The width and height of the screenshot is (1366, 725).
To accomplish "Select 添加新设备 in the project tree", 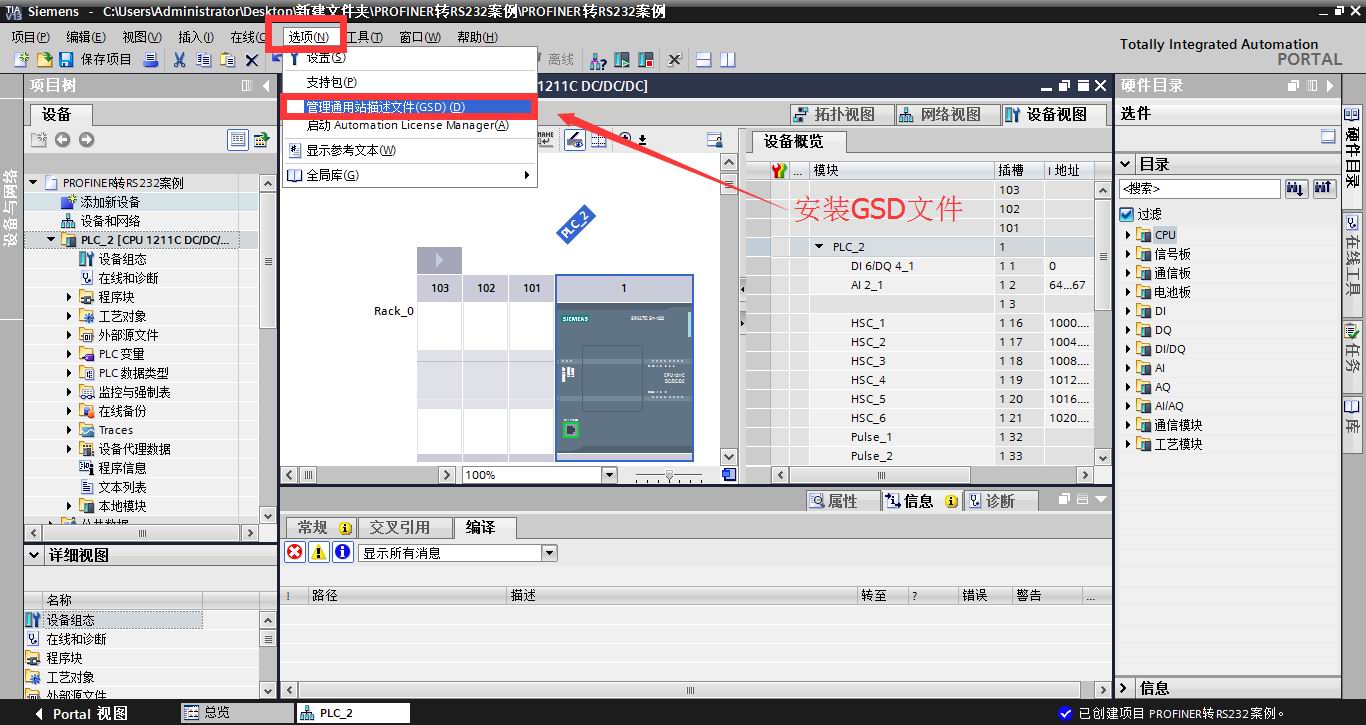I will (x=110, y=202).
